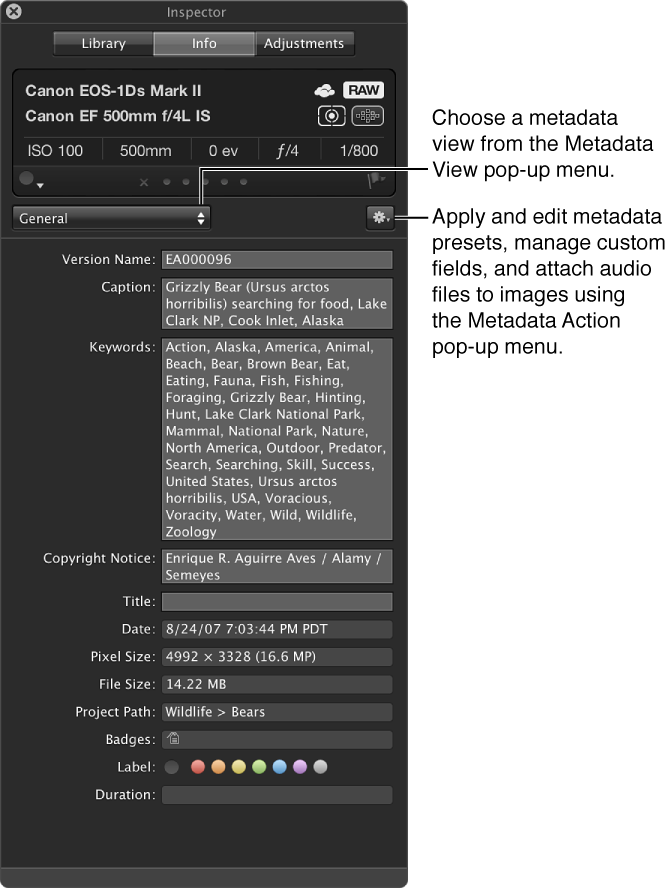Image resolution: width=668 pixels, height=890 pixels.
Task: Reject the image with the X rating
Action: [x=144, y=182]
